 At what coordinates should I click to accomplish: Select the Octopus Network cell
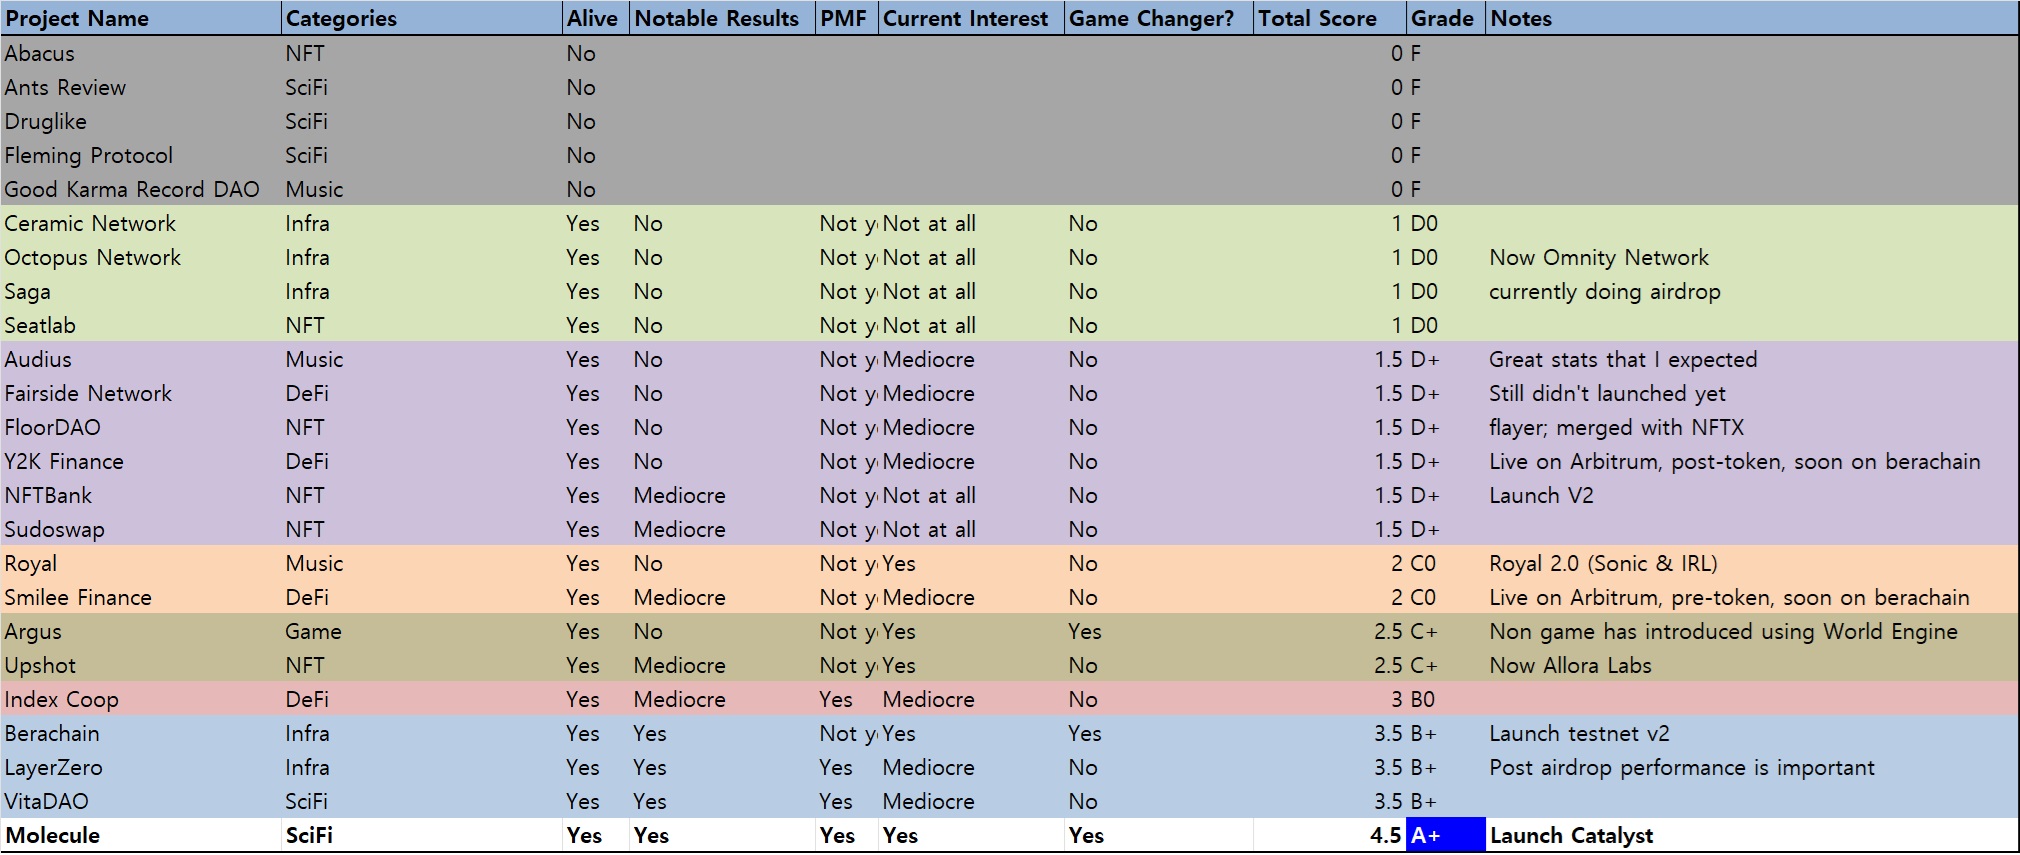[141, 258]
